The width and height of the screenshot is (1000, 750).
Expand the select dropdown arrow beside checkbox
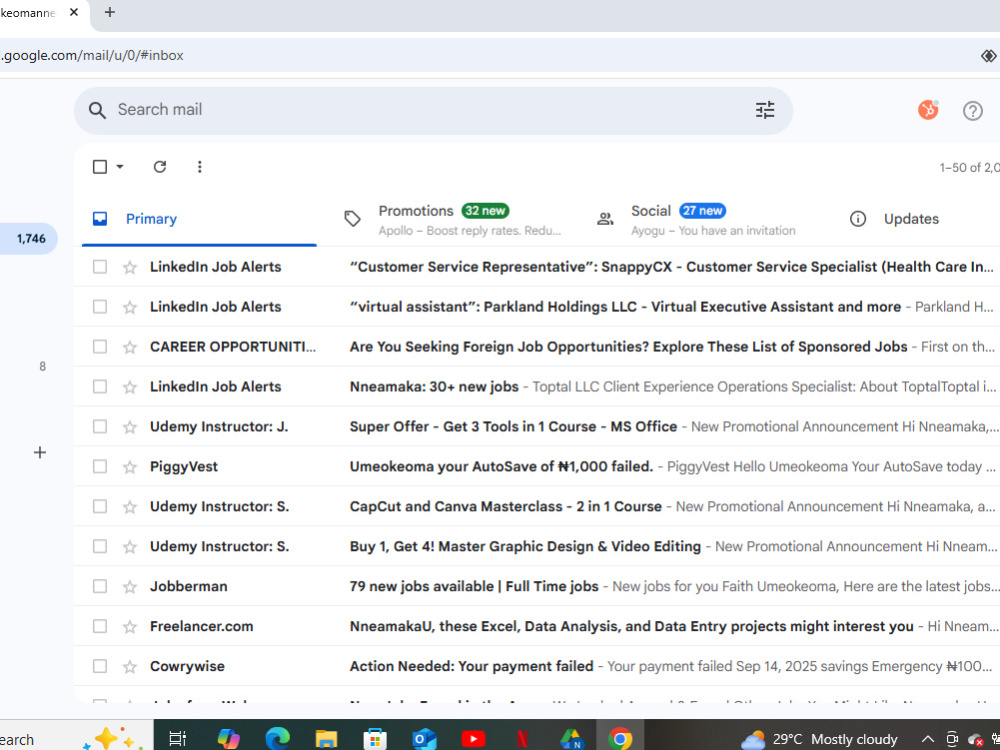click(120, 167)
